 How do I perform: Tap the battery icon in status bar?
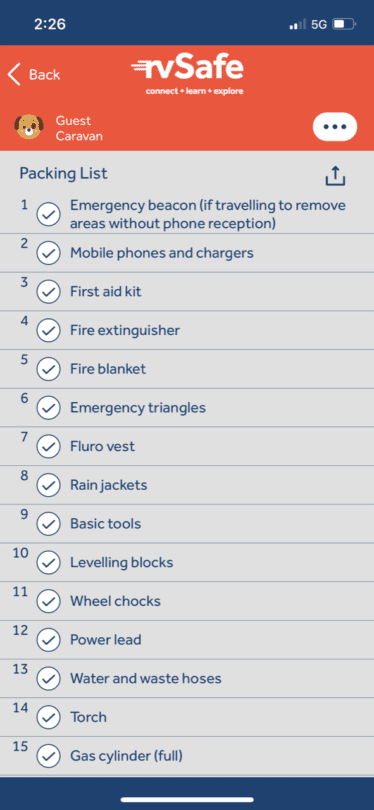click(344, 24)
